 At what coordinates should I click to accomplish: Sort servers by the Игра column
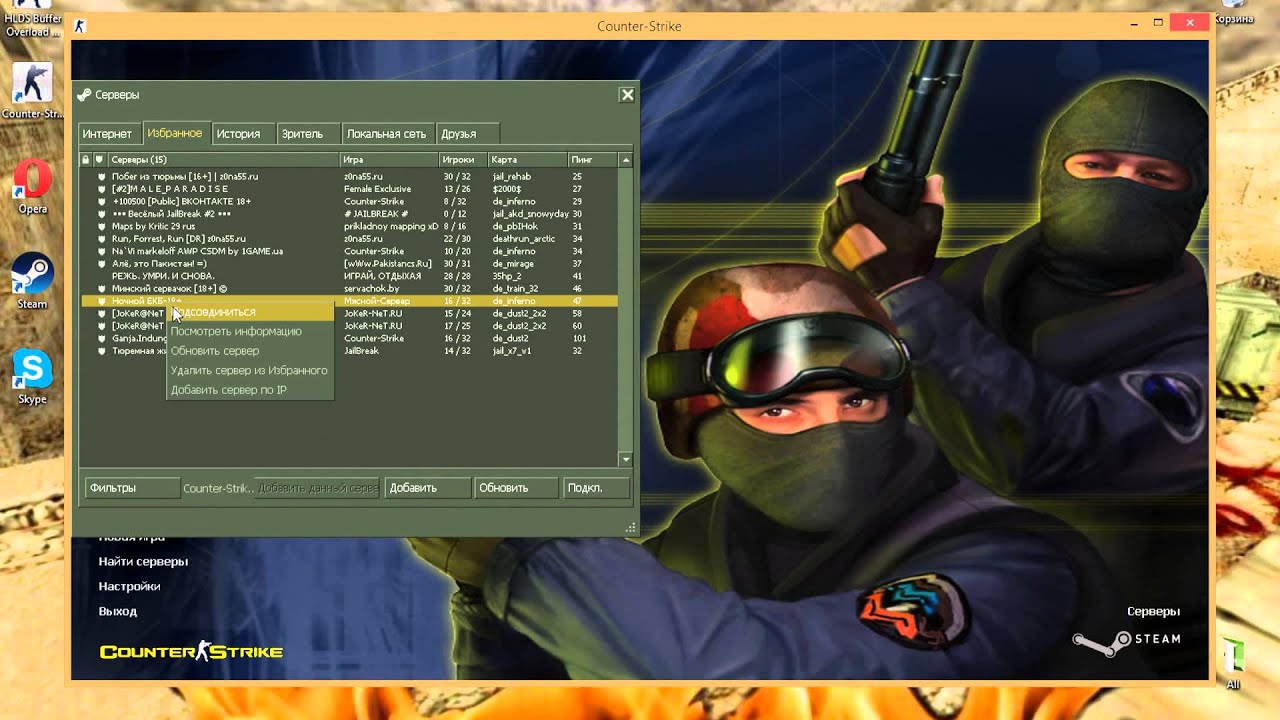point(390,160)
